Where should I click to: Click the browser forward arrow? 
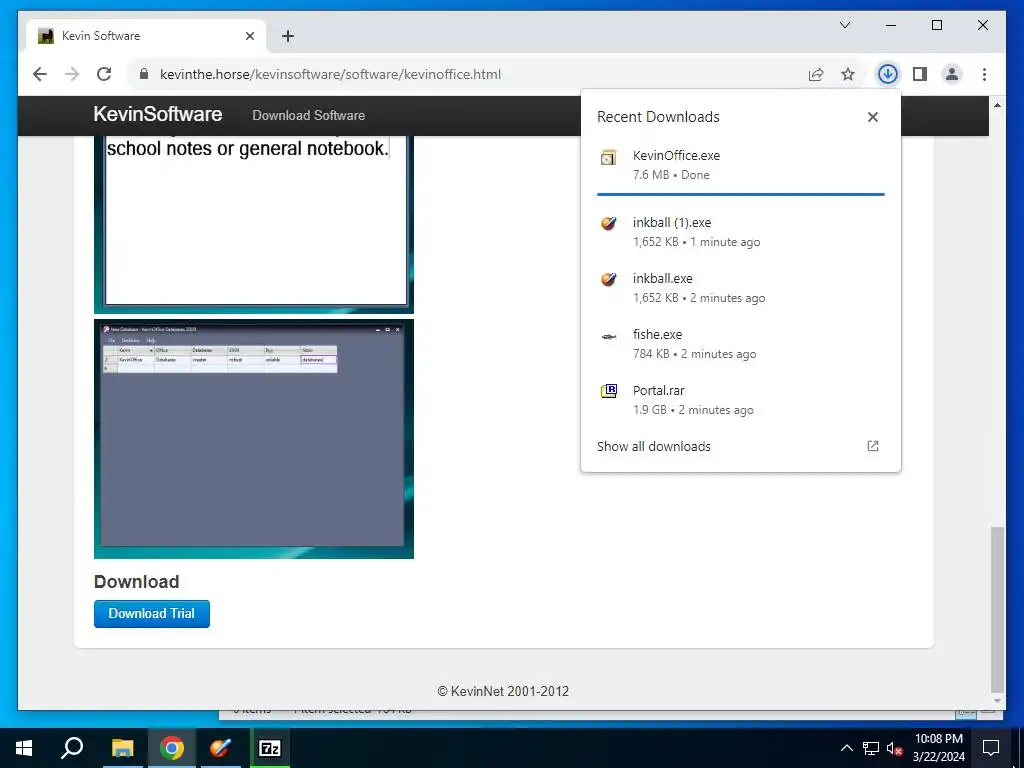pos(72,74)
